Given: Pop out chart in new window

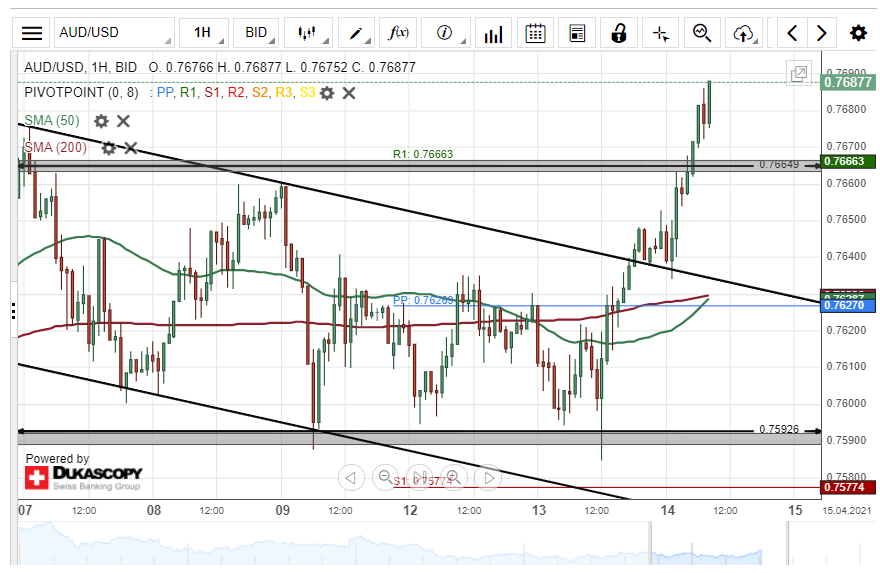Looking at the screenshot, I should click(x=799, y=73).
